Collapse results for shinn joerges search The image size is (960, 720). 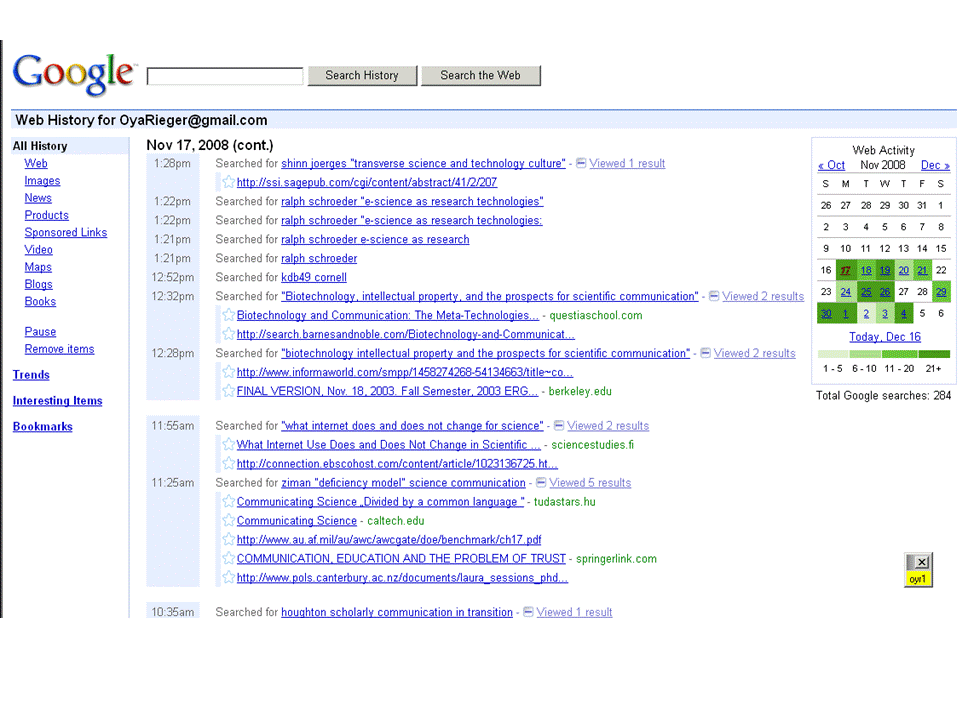coord(581,163)
